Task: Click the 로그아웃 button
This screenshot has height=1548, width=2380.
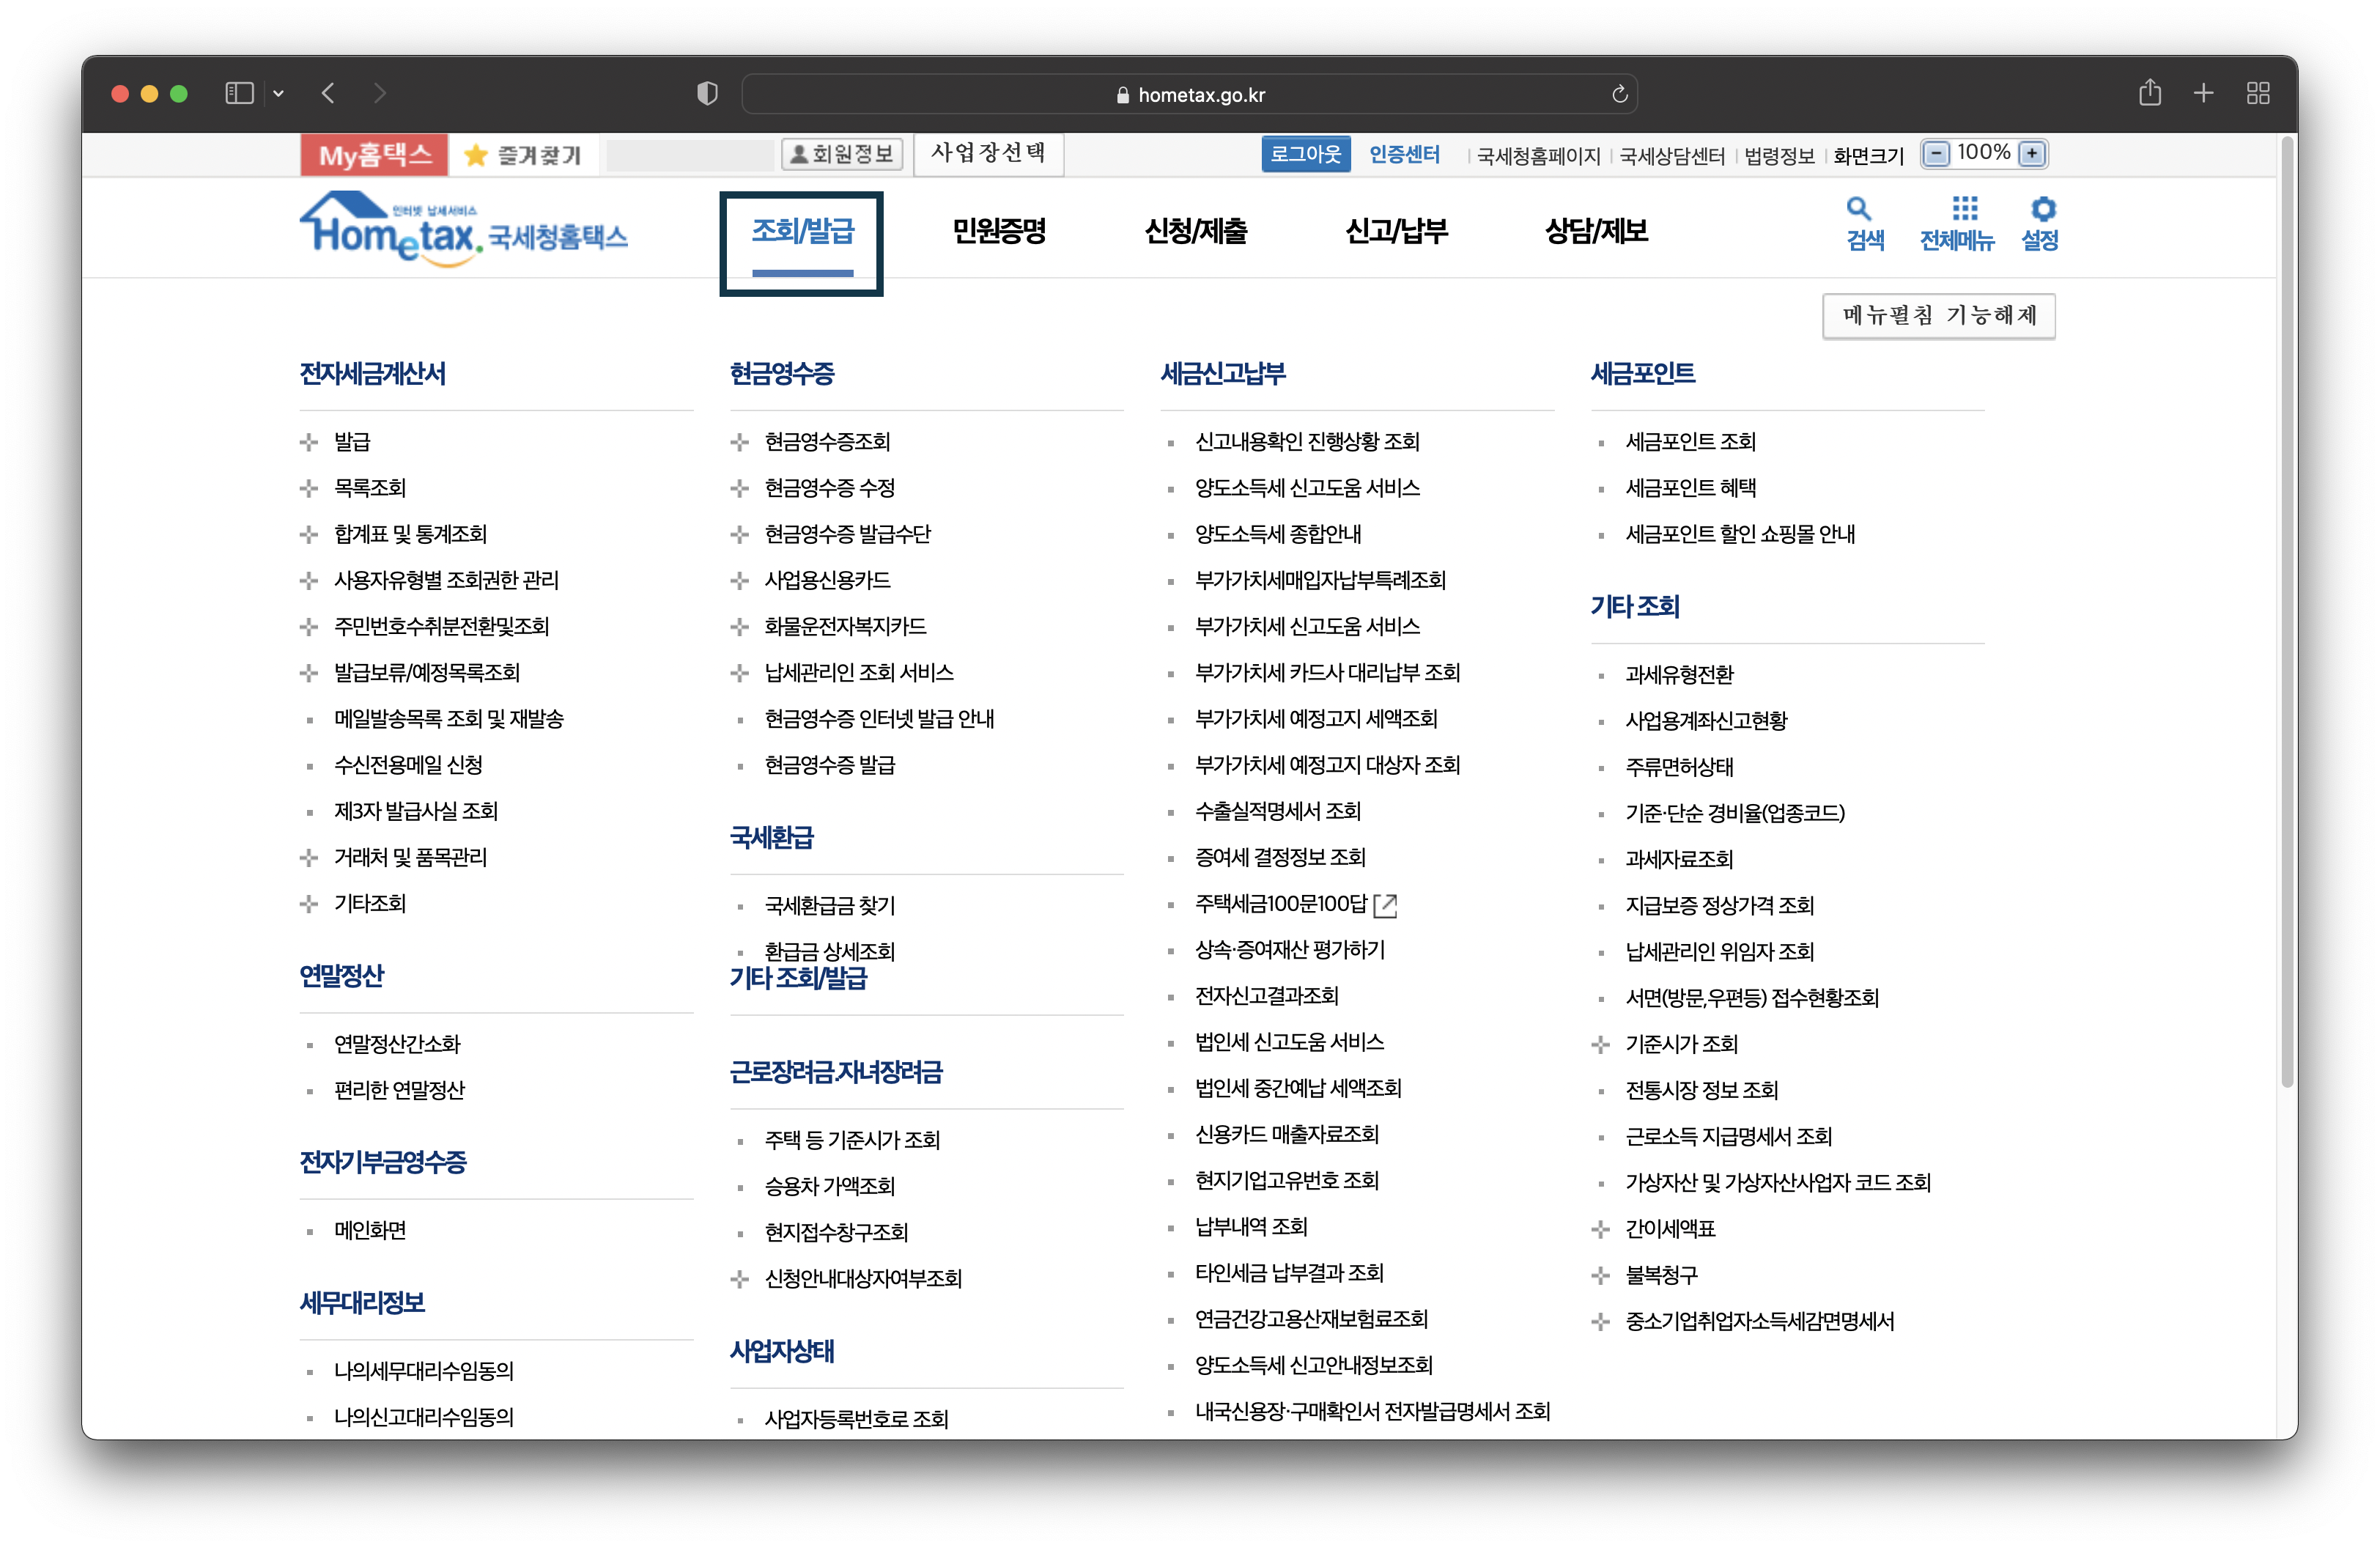Action: (1305, 153)
